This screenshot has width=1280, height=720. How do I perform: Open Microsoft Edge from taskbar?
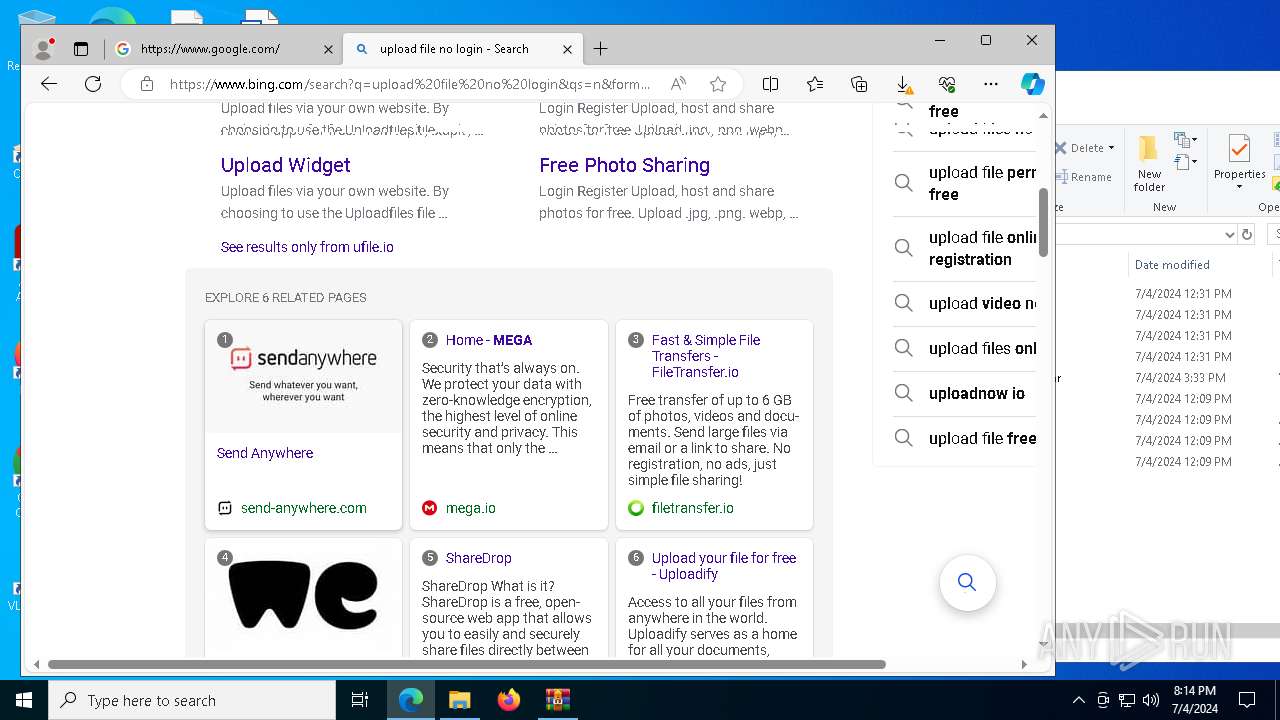411,700
